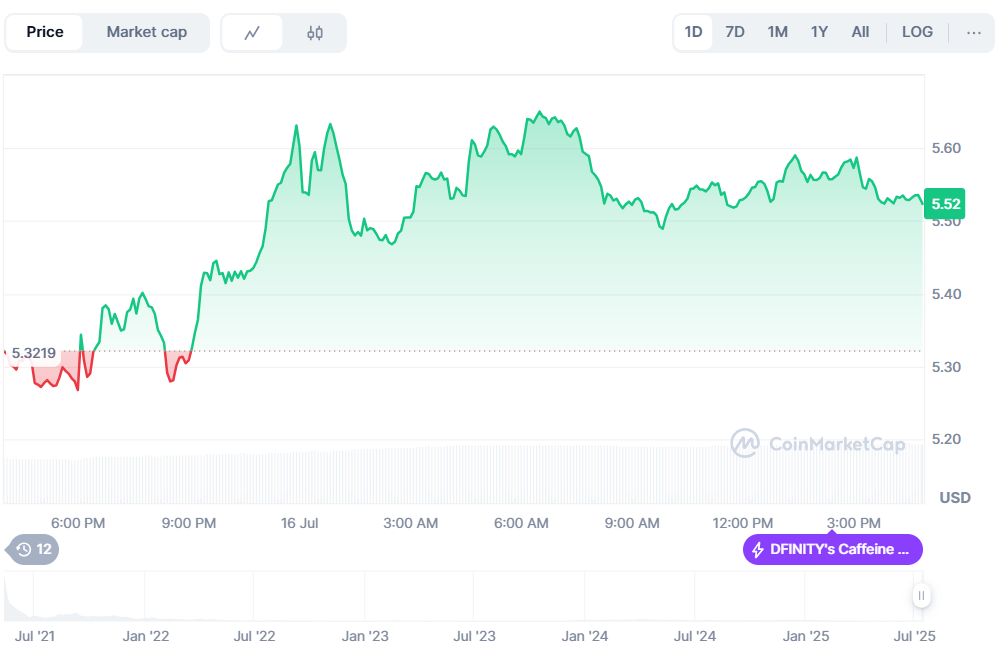
Task: Click the 5.3219 opening price label
Action: [x=34, y=353]
